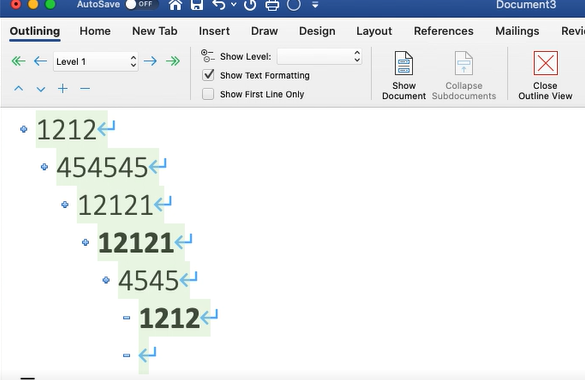Save the document using the floppy icon

tap(197, 5)
